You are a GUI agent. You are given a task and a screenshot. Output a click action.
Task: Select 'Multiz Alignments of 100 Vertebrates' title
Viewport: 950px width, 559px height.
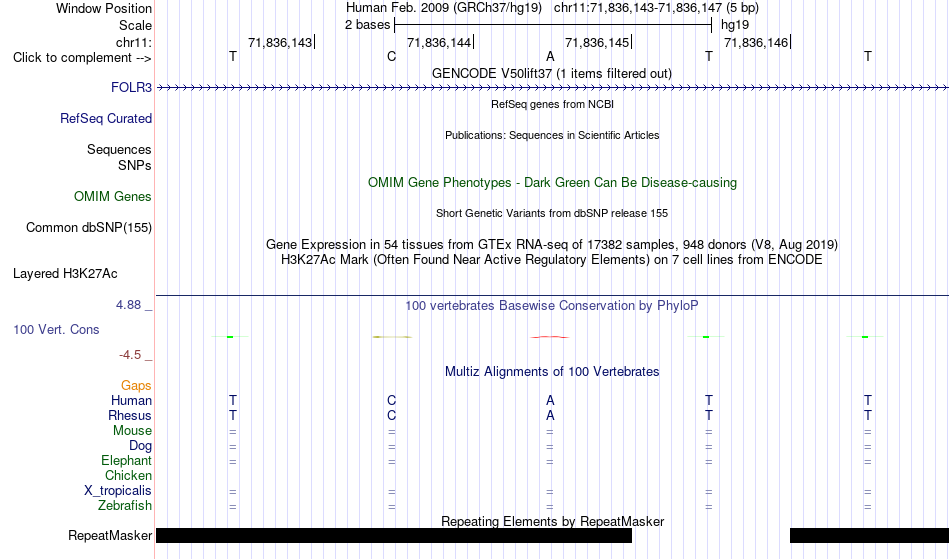click(x=552, y=371)
